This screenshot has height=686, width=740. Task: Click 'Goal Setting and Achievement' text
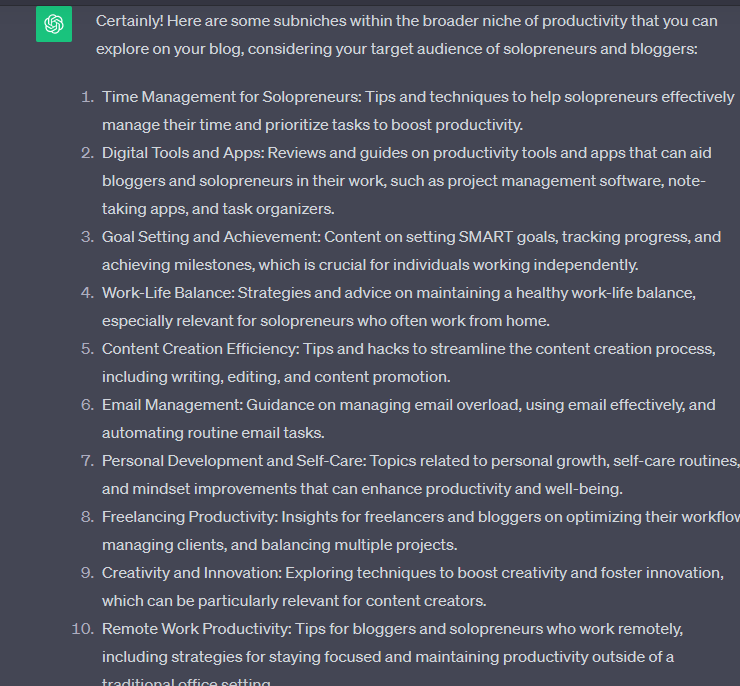pyautogui.click(x=211, y=237)
